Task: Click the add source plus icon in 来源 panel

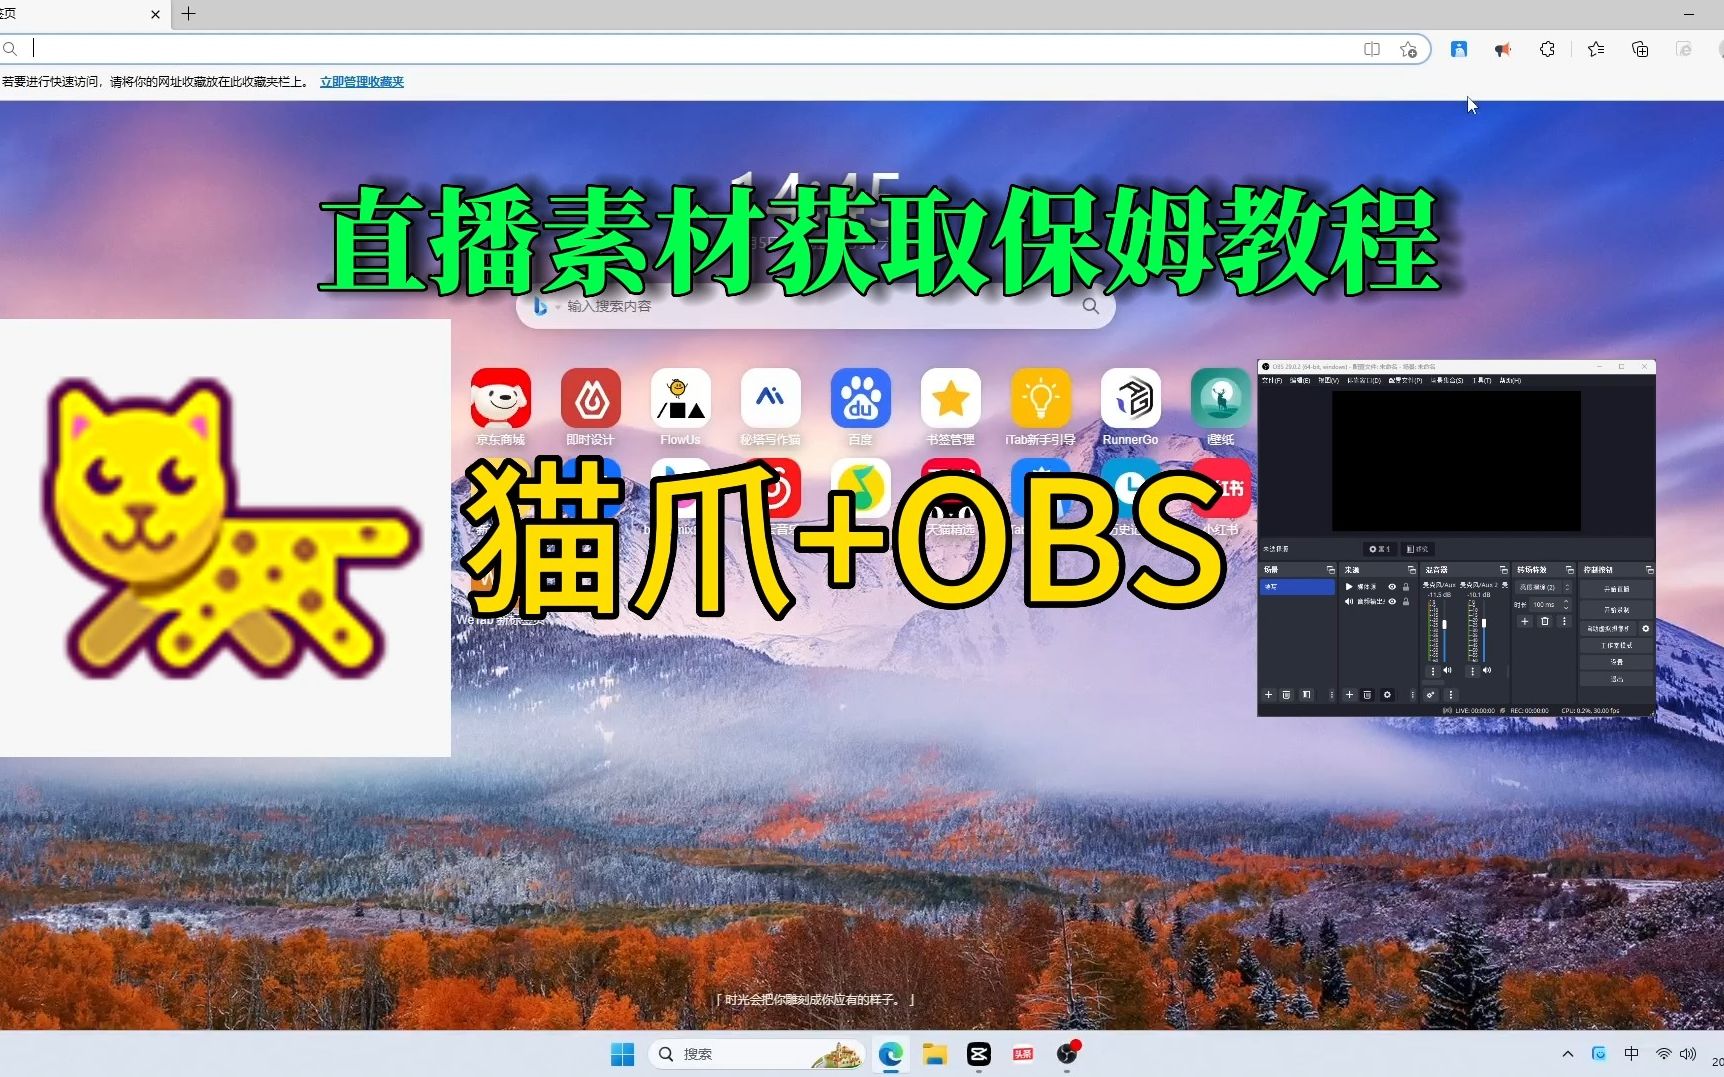Action: tap(1349, 695)
